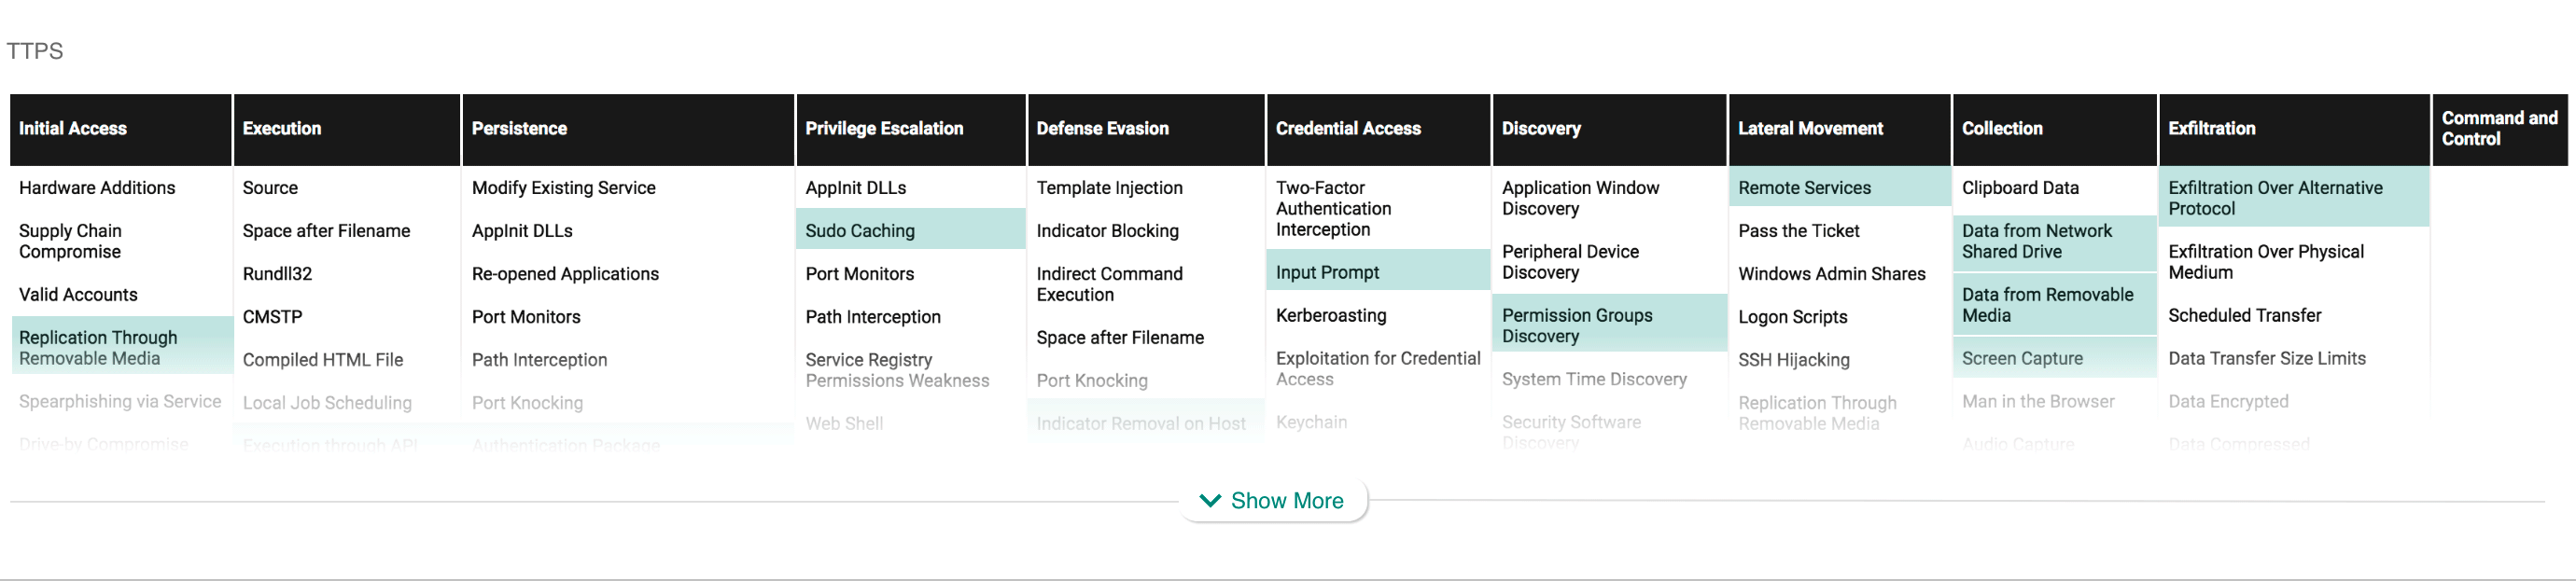2576x581 pixels.
Task: Click Port Monitors under Persistence
Action: tap(526, 317)
